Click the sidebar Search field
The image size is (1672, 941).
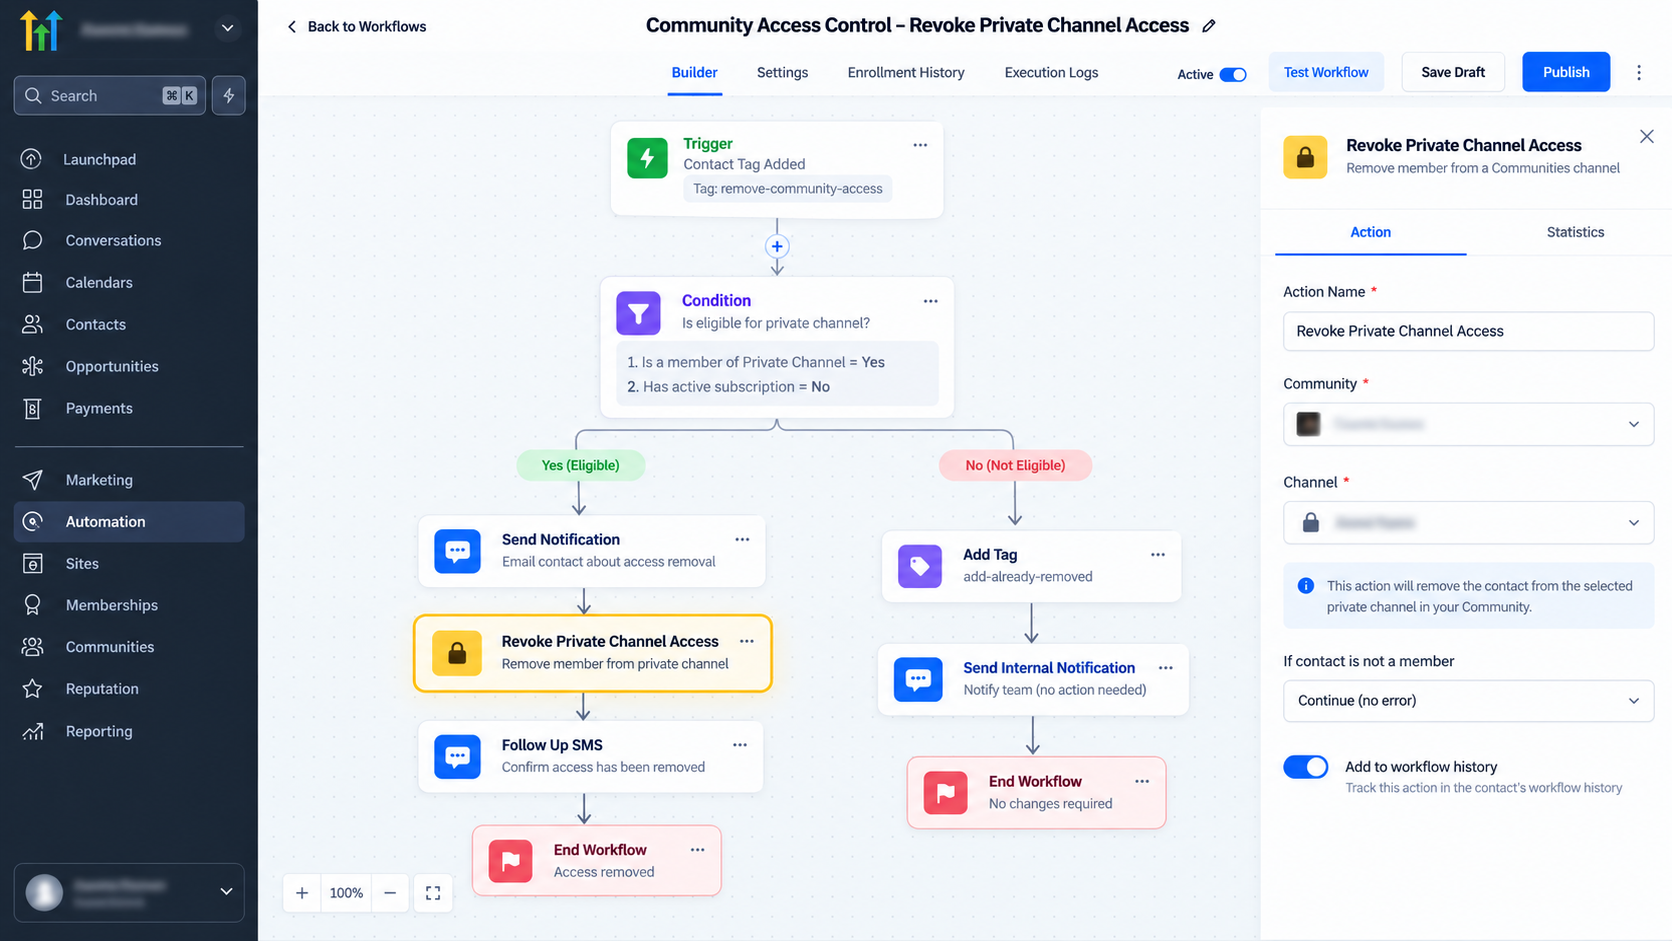pyautogui.click(x=110, y=95)
